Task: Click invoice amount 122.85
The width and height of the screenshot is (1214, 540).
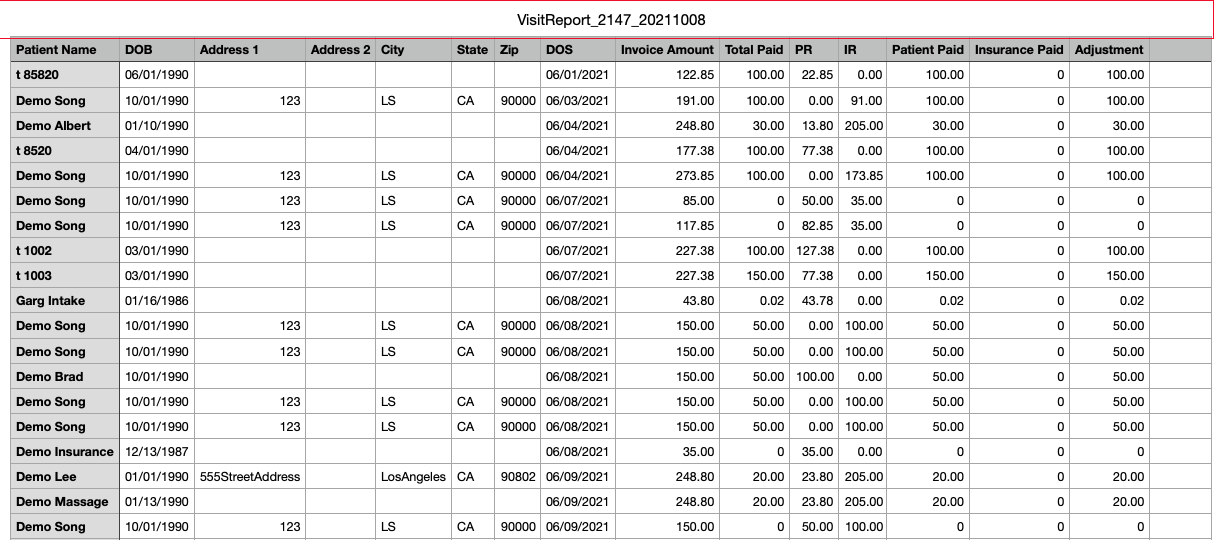Action: coord(668,75)
